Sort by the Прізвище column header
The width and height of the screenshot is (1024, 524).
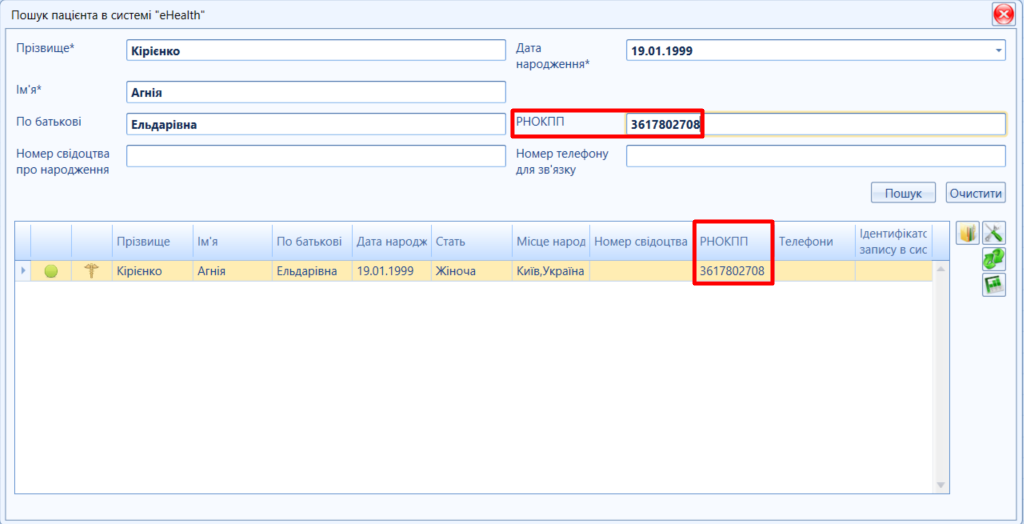click(152, 242)
